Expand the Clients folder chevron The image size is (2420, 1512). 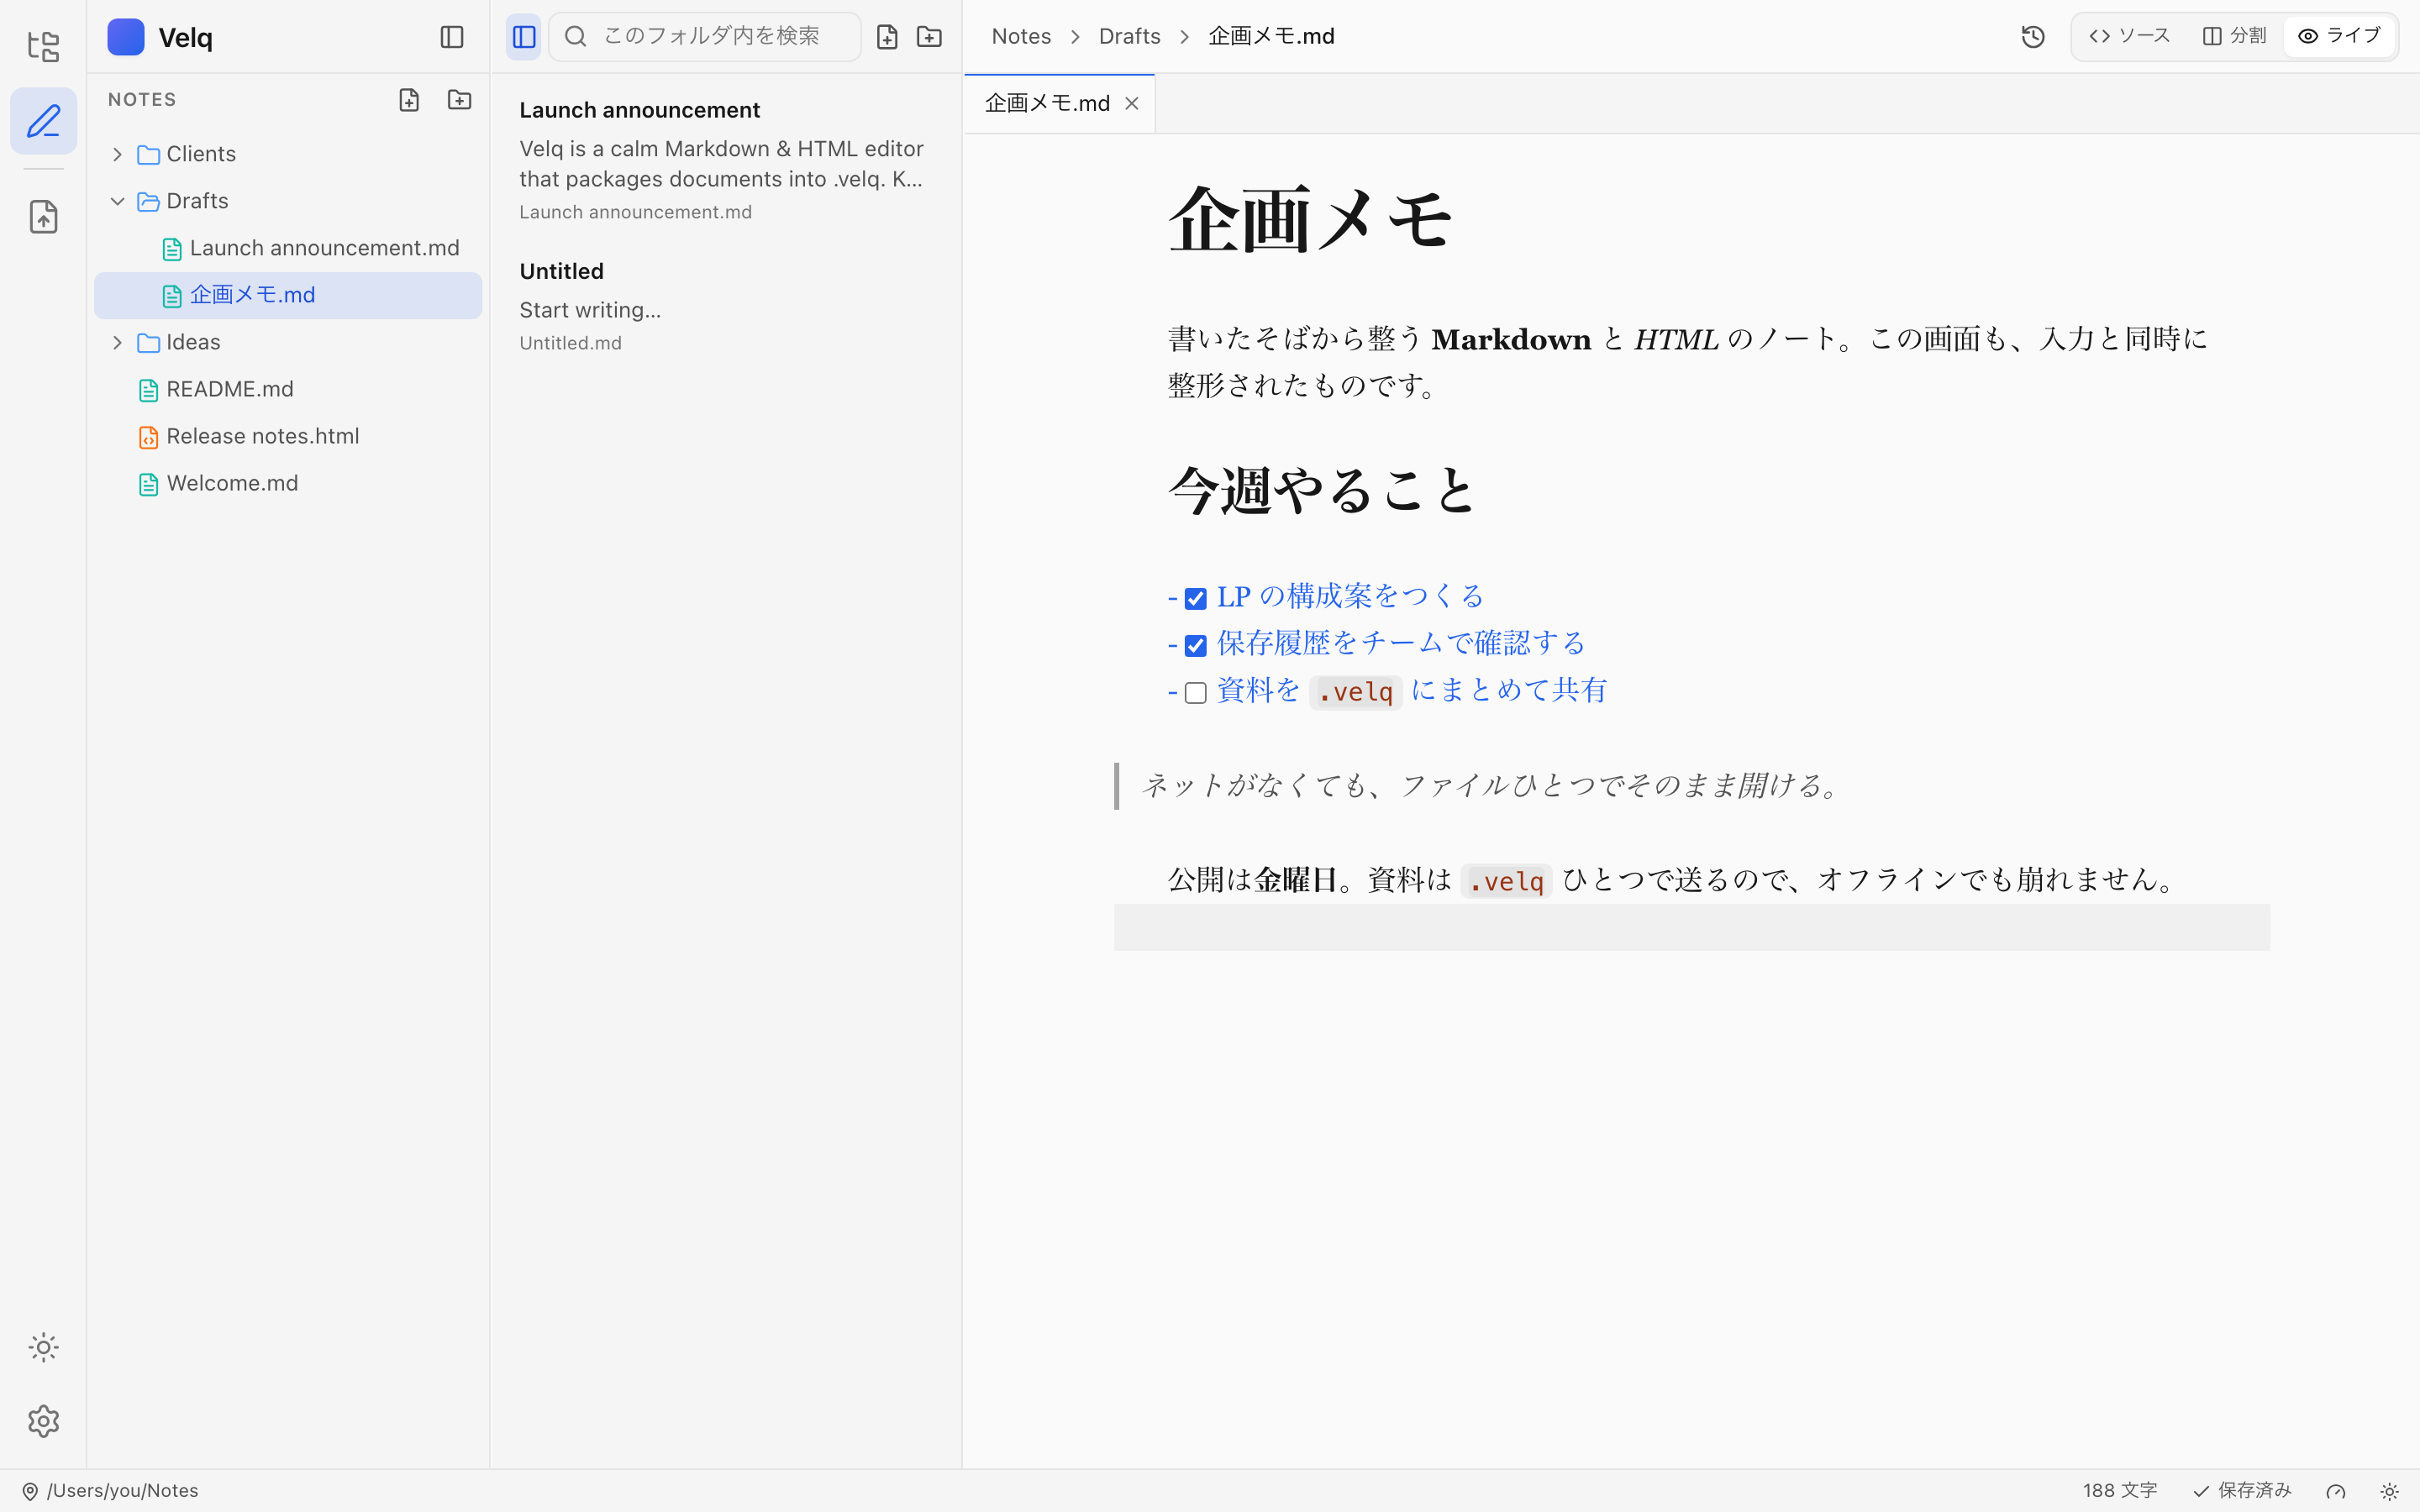point(118,154)
